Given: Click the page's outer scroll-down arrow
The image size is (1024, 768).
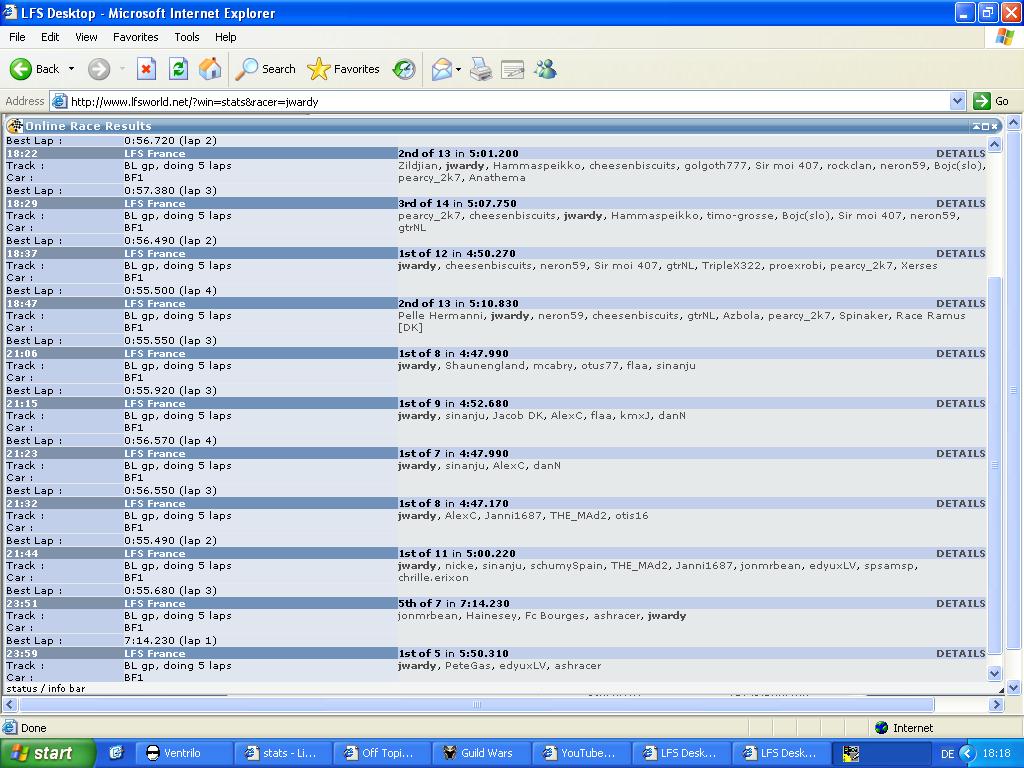Looking at the screenshot, I should tap(1014, 687).
